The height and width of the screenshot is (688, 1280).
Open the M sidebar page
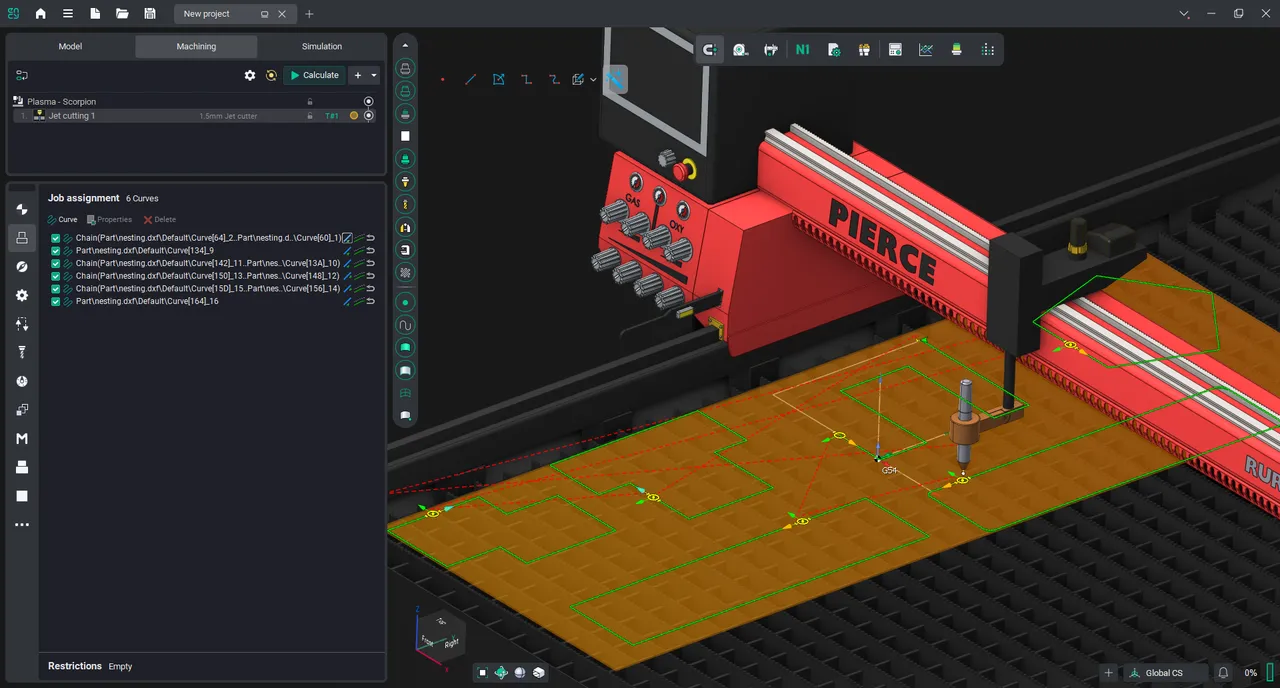pos(22,439)
